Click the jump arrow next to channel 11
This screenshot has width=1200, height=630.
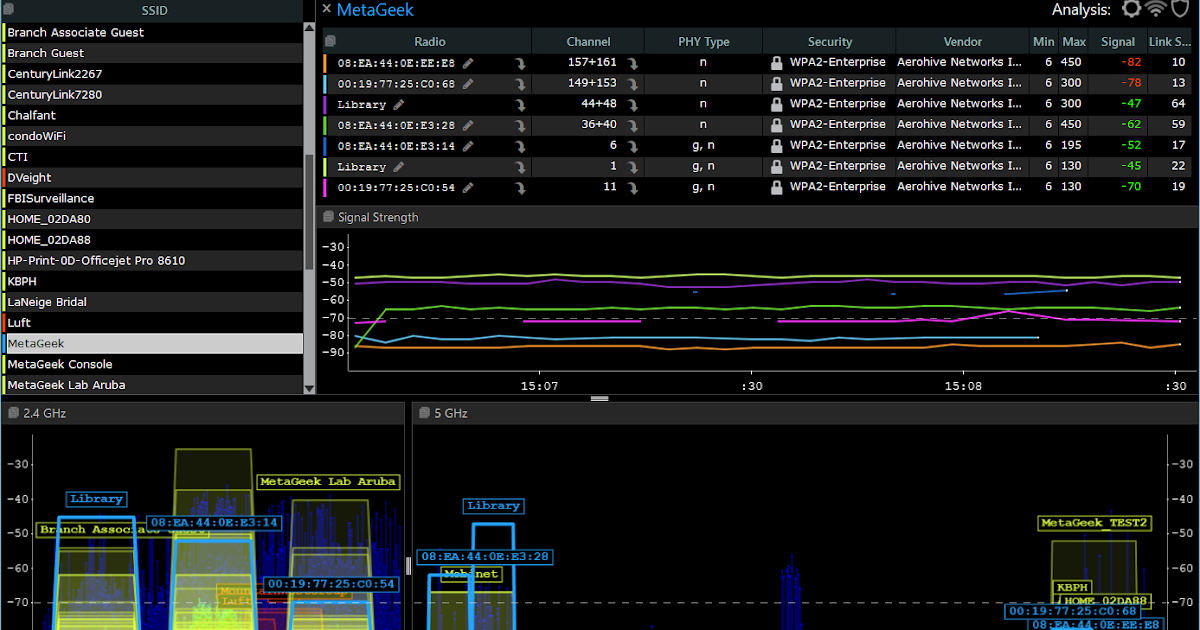[x=632, y=188]
